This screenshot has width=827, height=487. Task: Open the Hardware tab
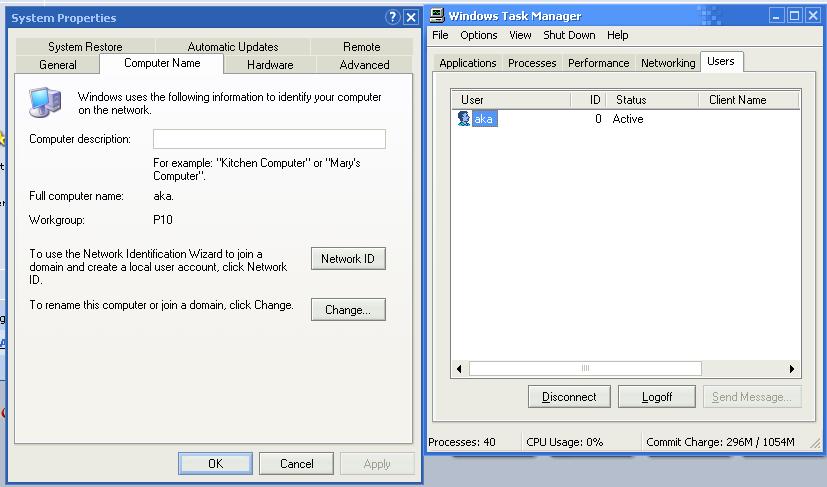tap(270, 64)
